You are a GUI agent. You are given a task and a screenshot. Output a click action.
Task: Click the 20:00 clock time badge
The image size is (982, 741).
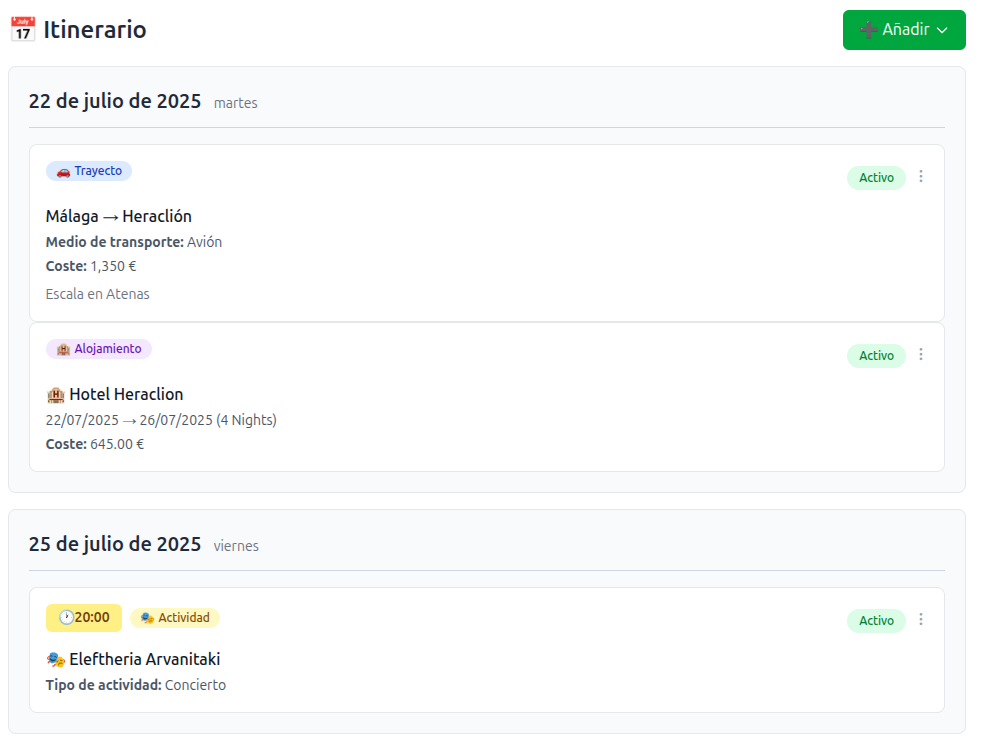point(84,618)
